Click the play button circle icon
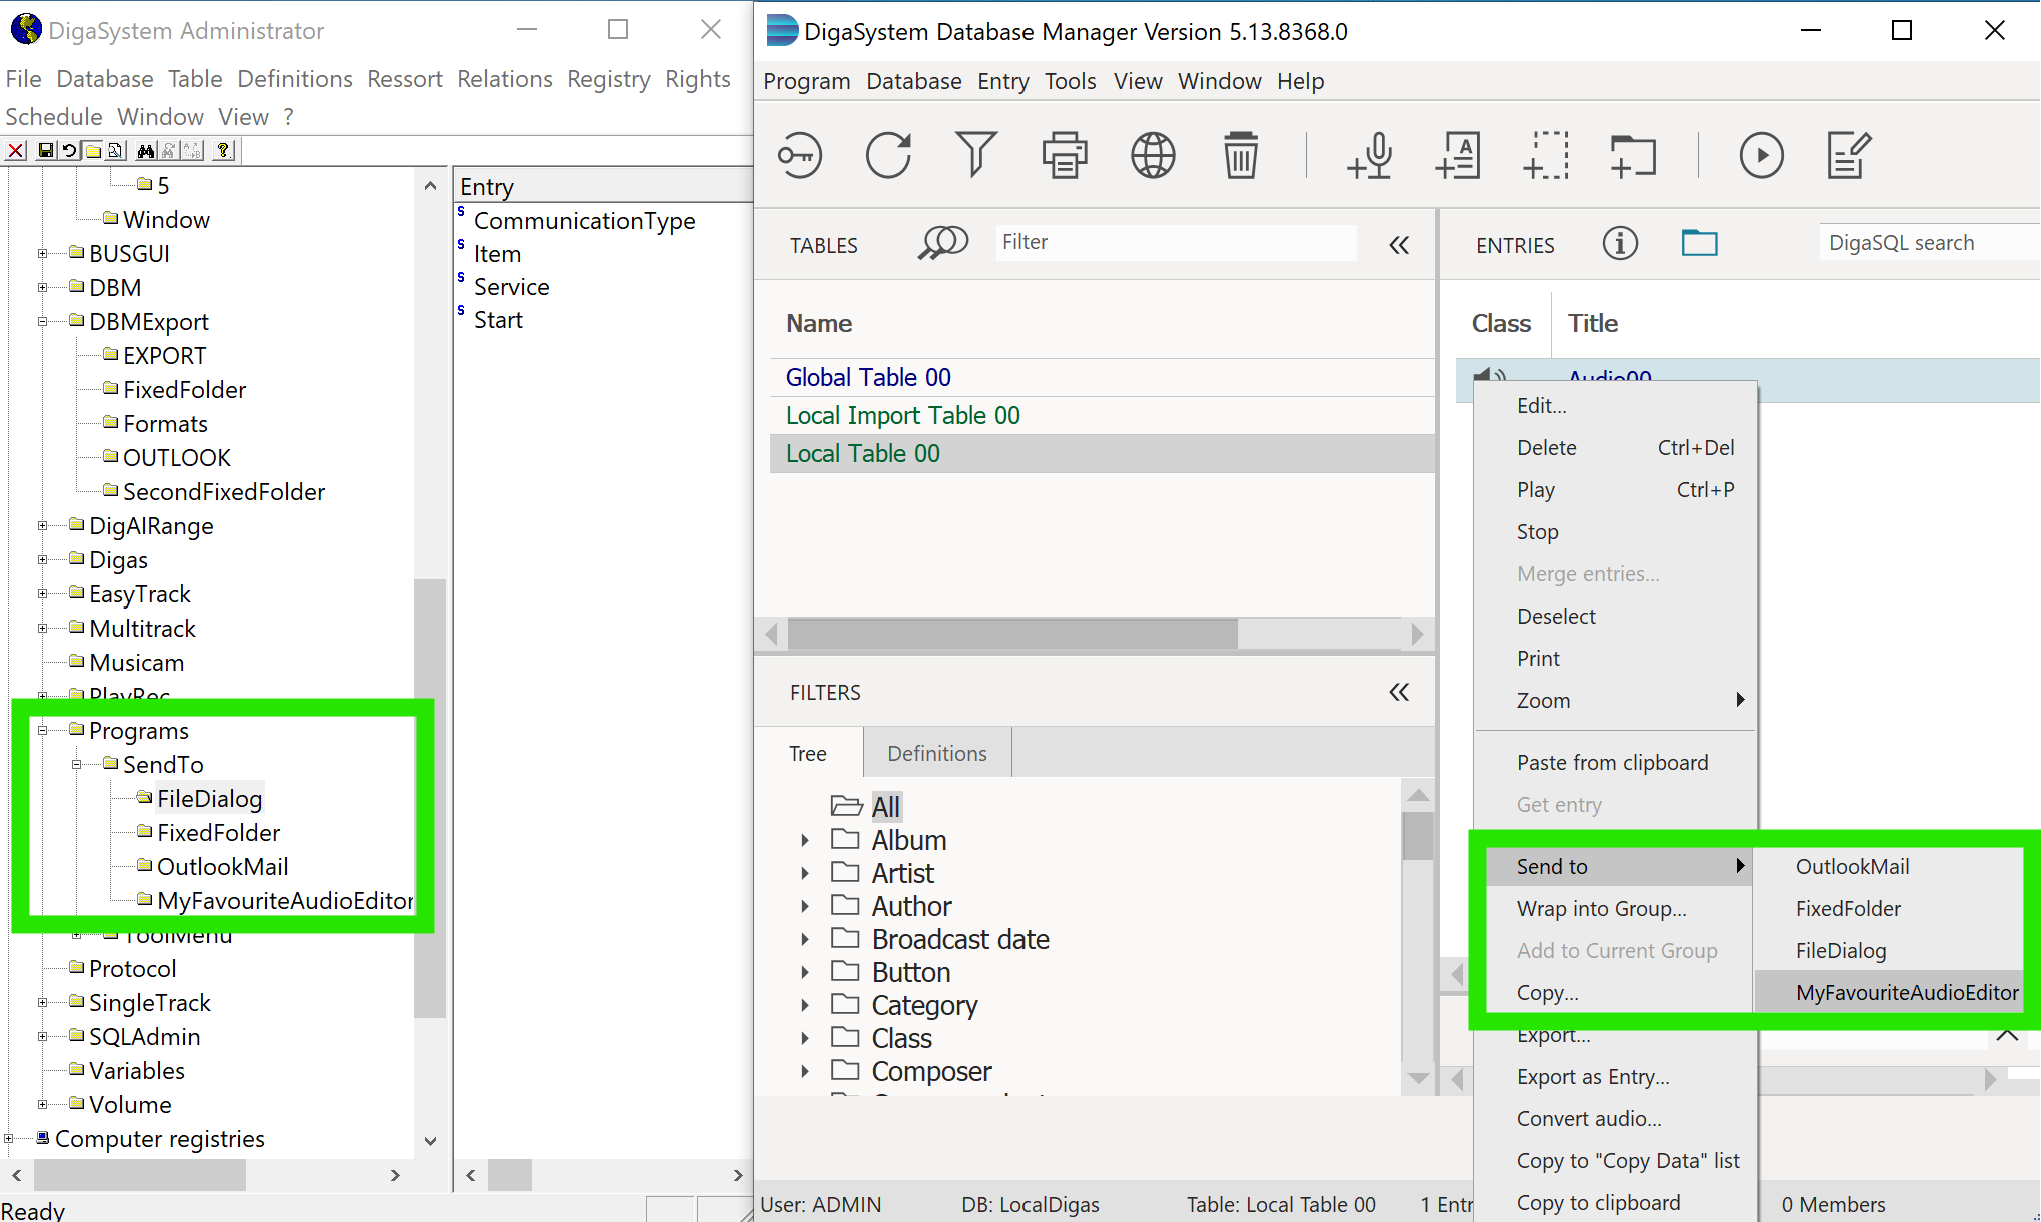Viewport: 2041px width, 1222px height. click(x=1761, y=156)
